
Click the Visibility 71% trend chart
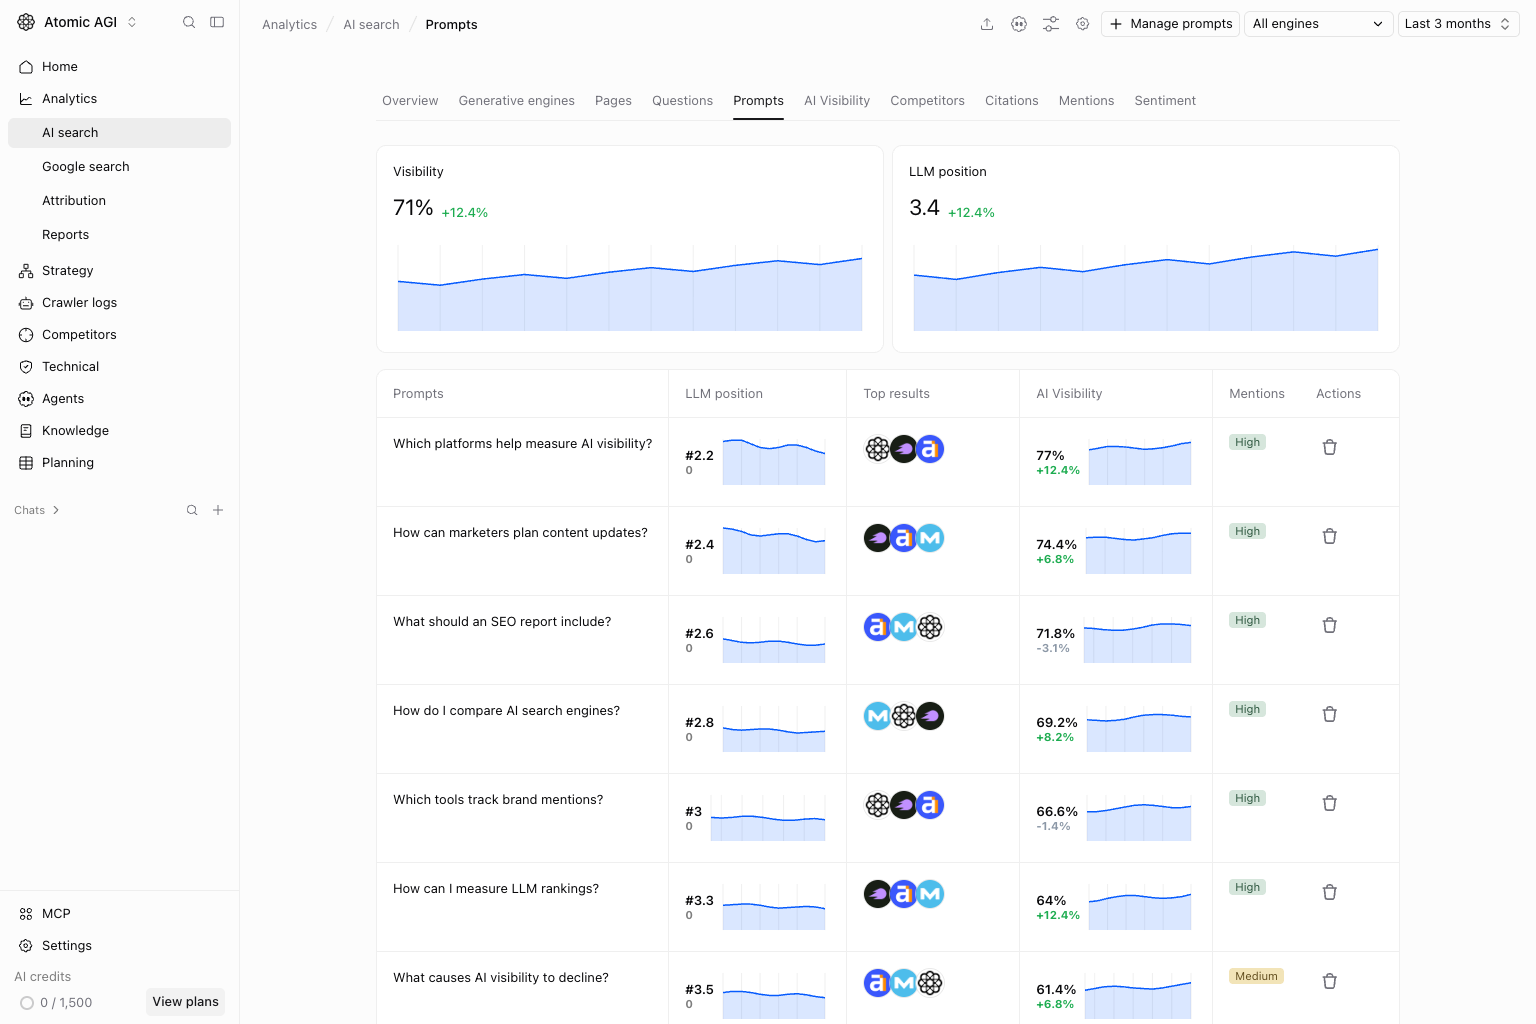[x=630, y=288]
